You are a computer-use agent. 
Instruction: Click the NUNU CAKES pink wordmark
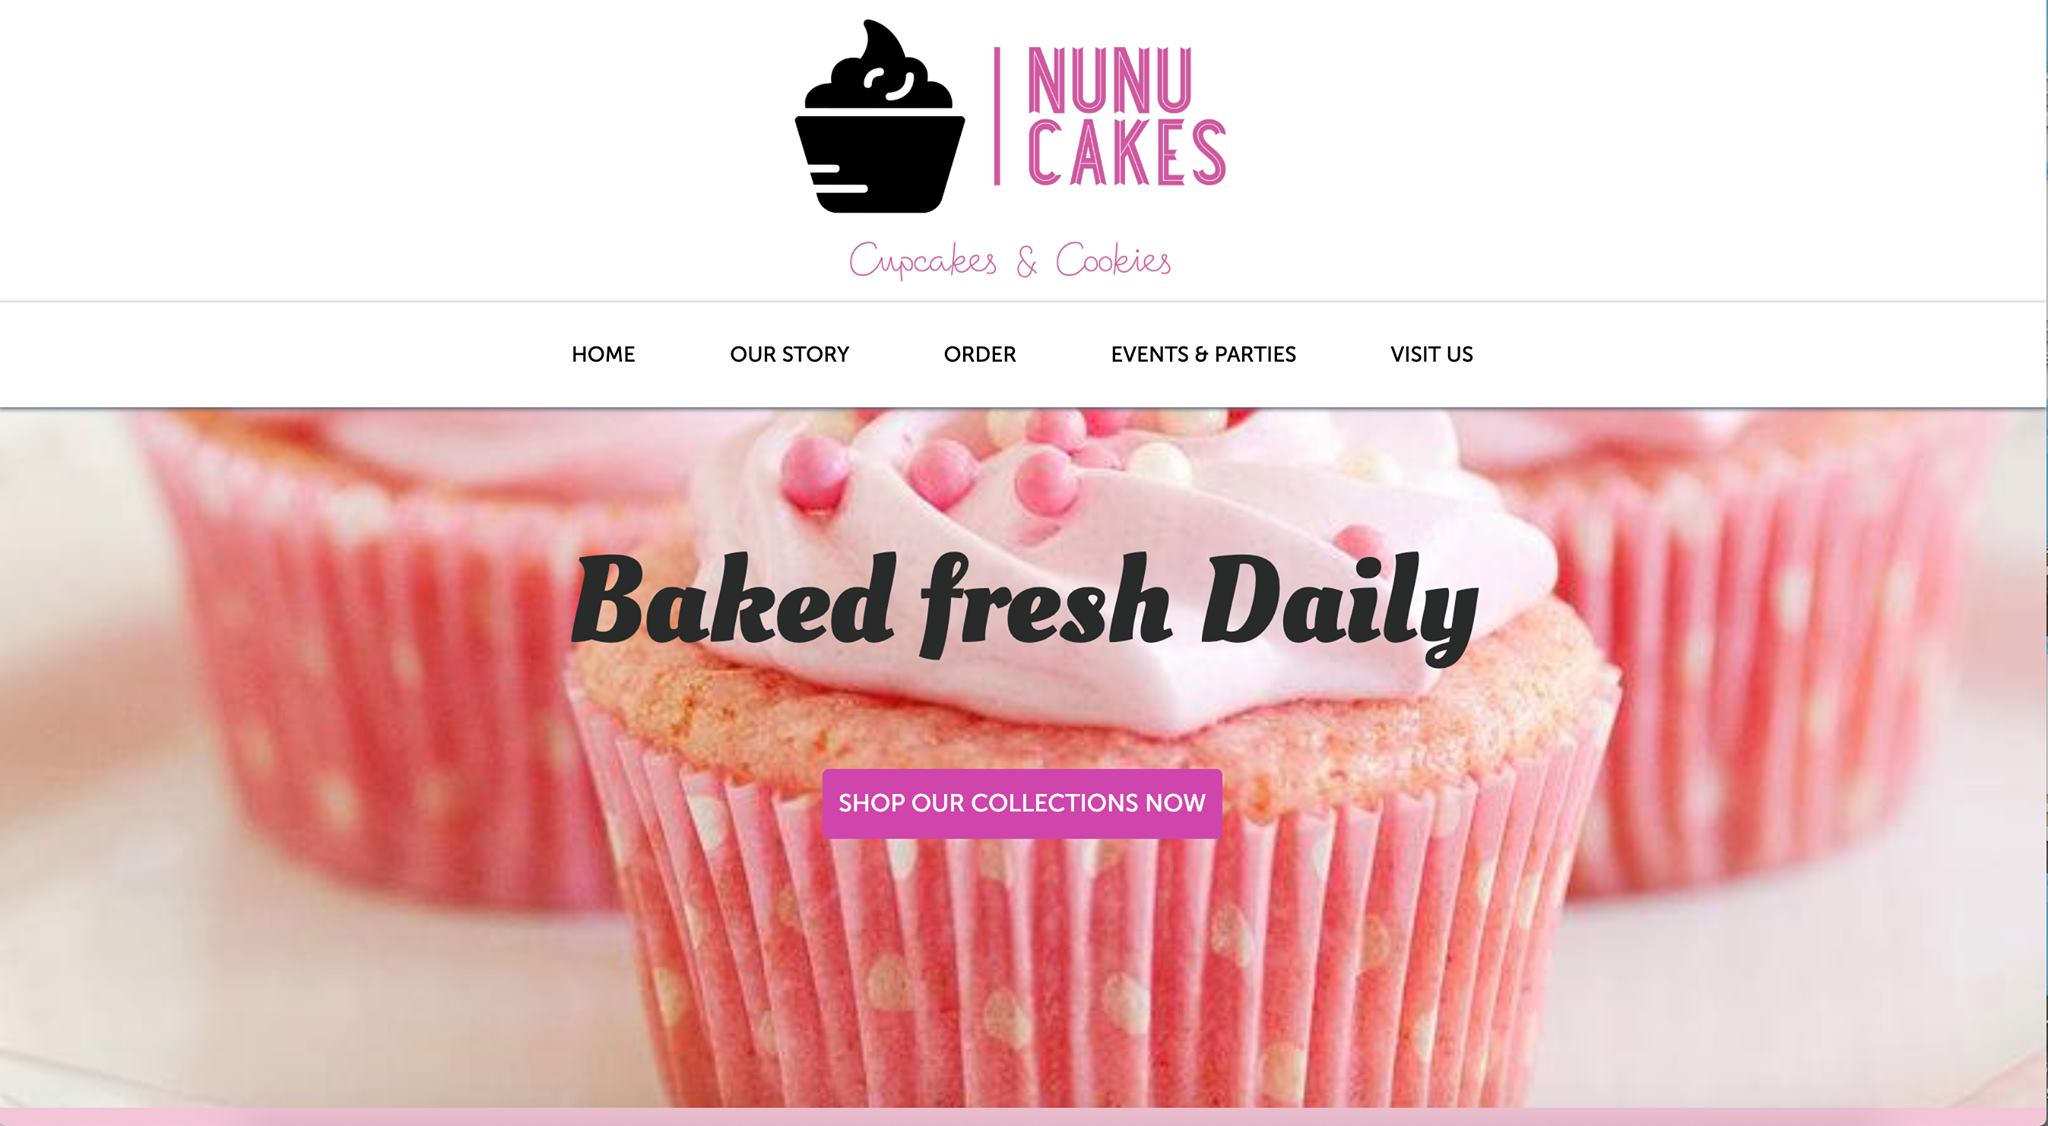pos(1127,116)
